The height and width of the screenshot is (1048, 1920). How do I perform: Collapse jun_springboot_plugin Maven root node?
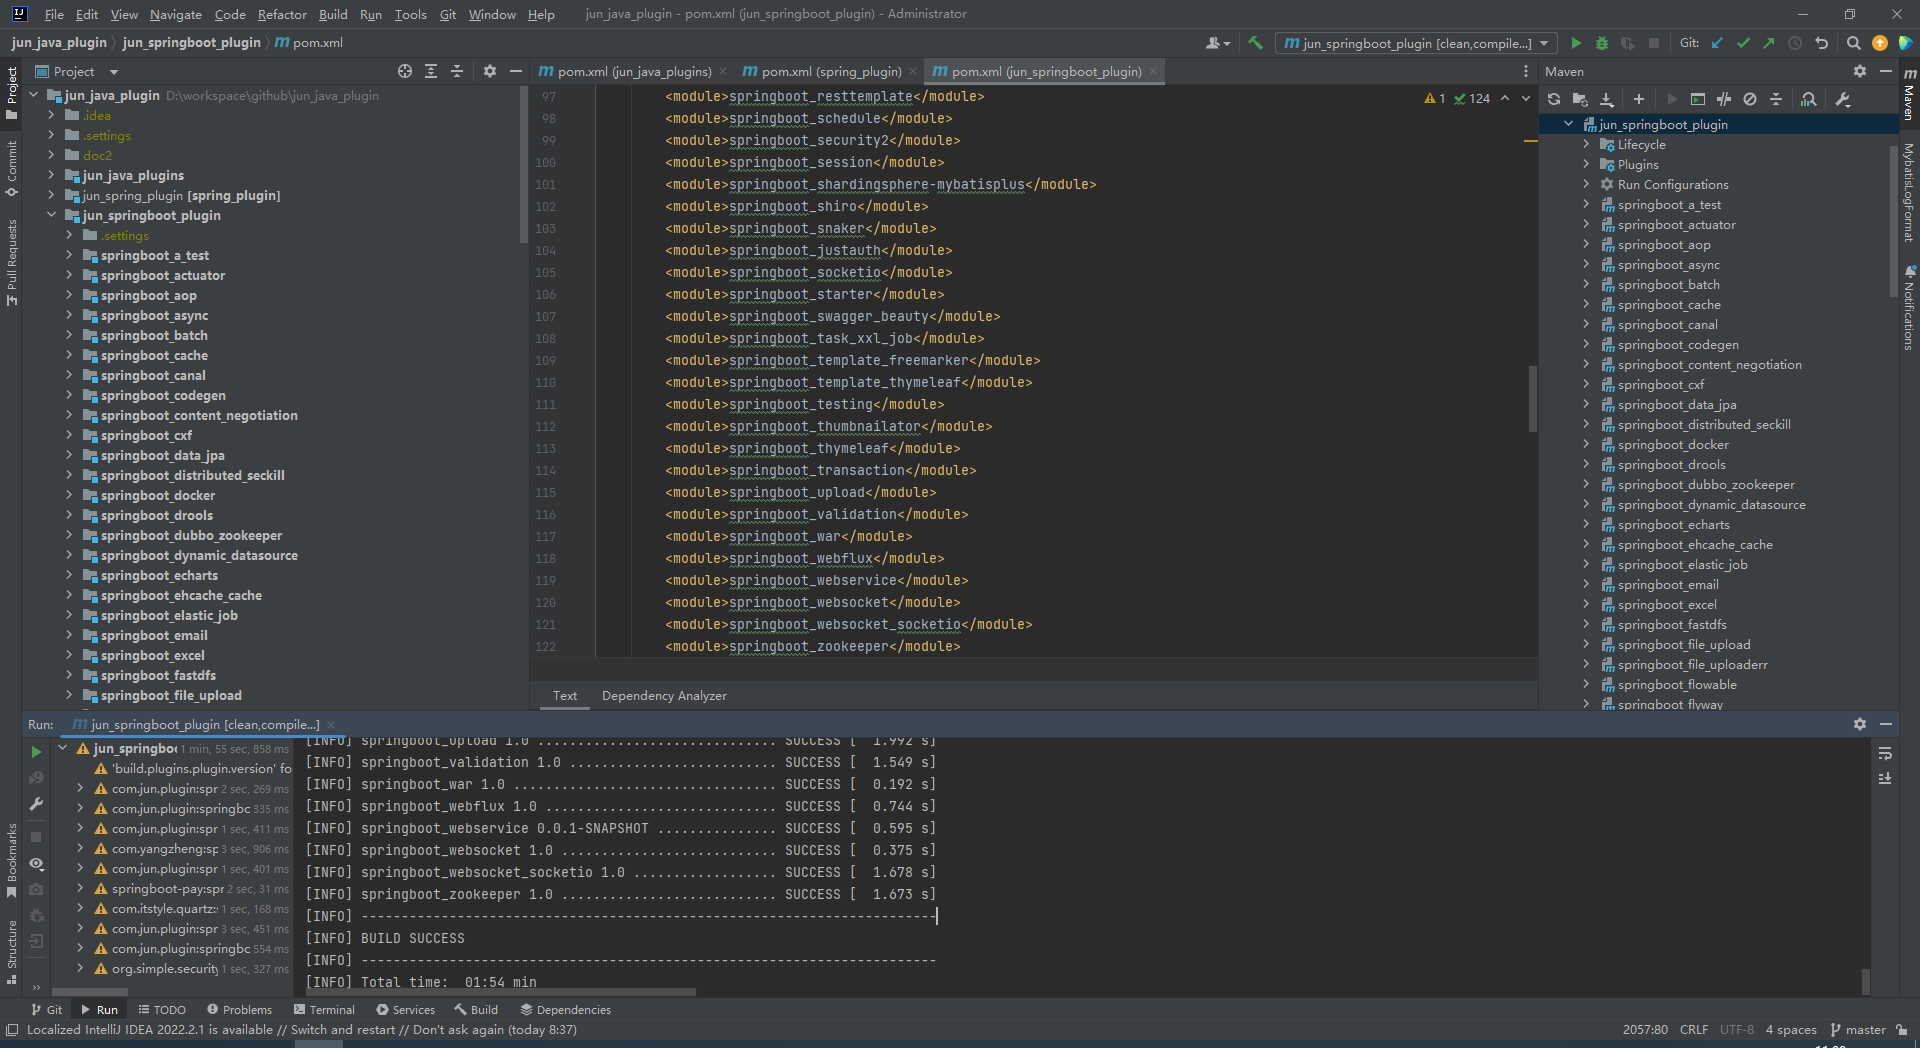[1569, 124]
